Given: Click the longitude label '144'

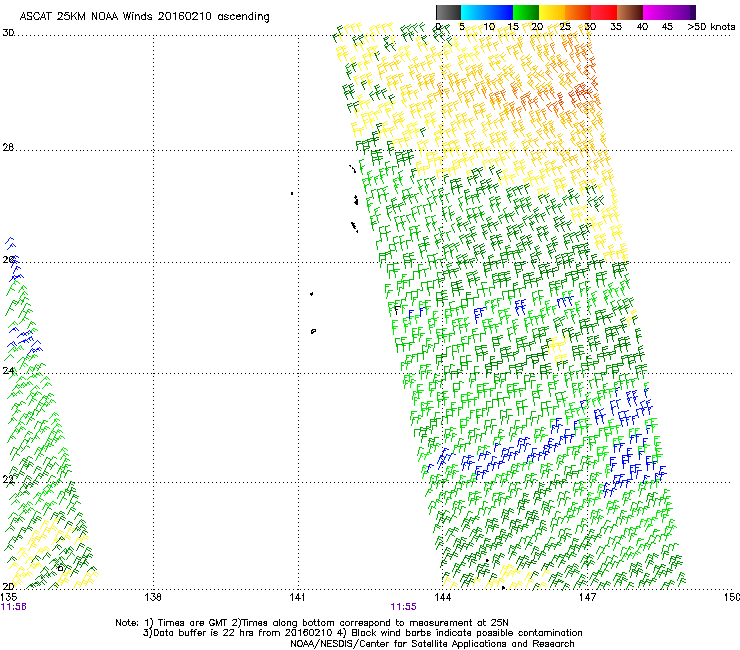Looking at the screenshot, I should [x=442, y=597].
